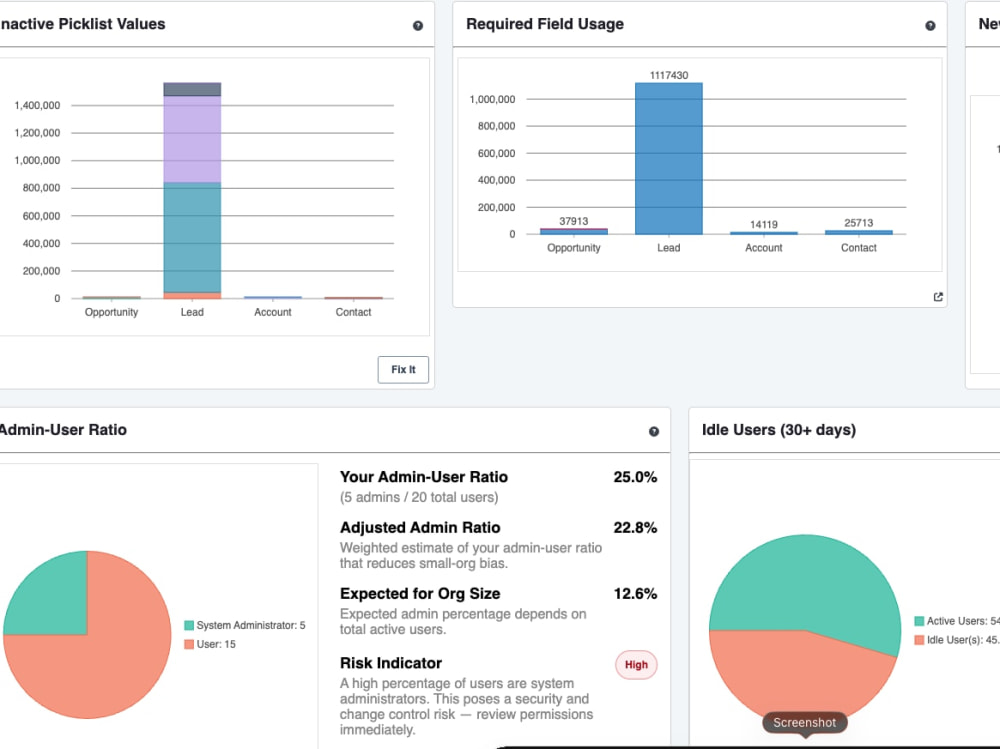Select the Account bar in Required Field Usage

[763, 233]
